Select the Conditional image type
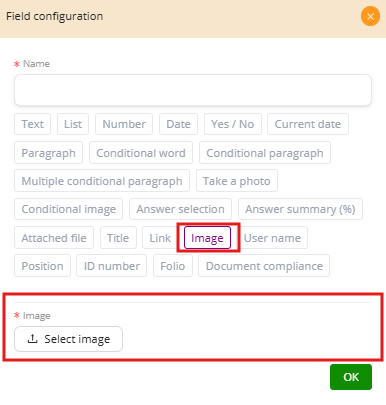Screen dimensions: 386x405 [69, 209]
